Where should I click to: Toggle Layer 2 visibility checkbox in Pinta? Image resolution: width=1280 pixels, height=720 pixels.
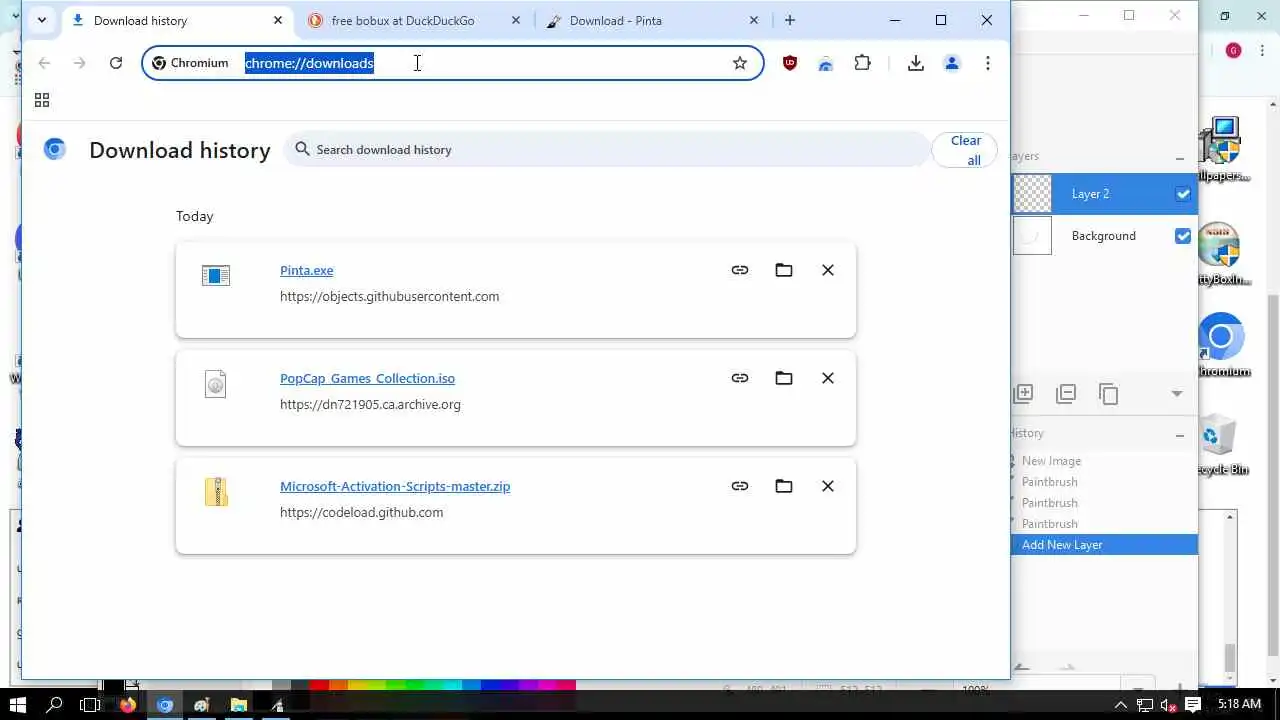point(1183,194)
